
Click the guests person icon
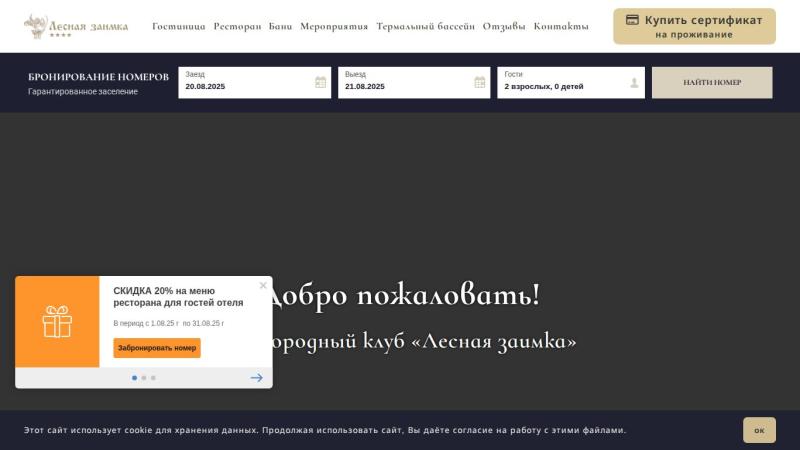click(x=634, y=83)
